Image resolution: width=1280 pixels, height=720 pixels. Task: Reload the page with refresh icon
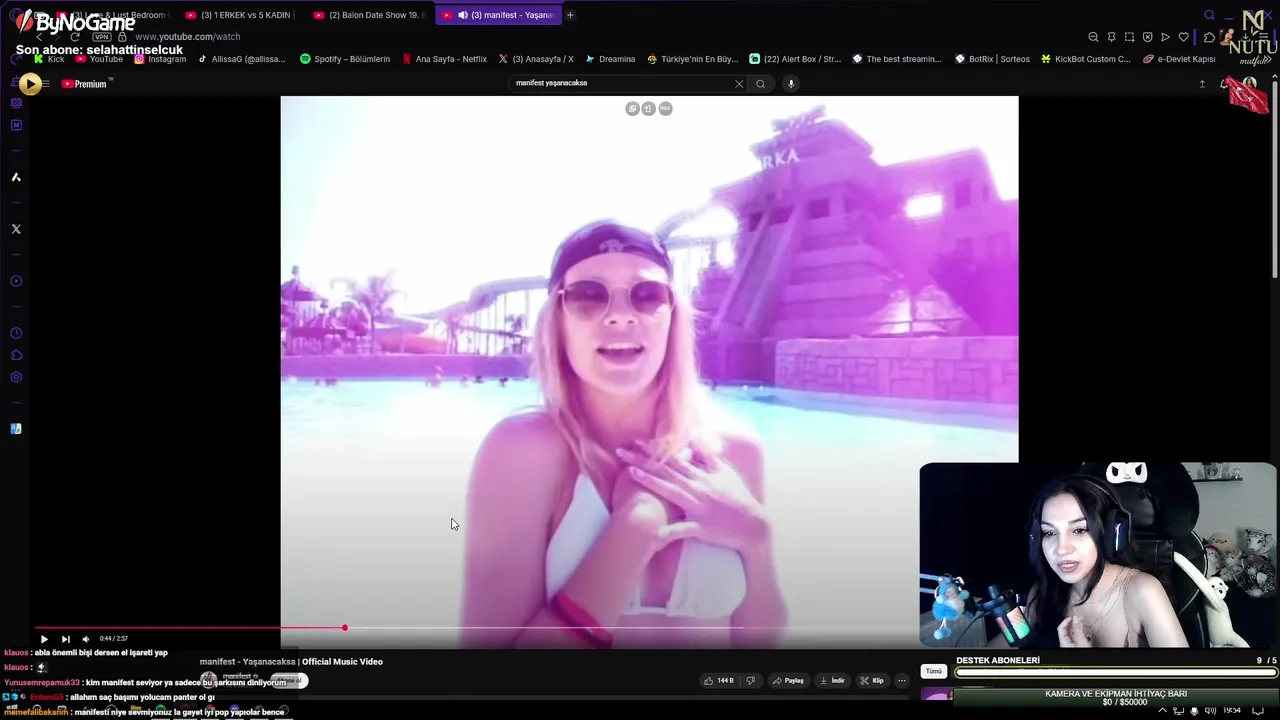pos(75,37)
